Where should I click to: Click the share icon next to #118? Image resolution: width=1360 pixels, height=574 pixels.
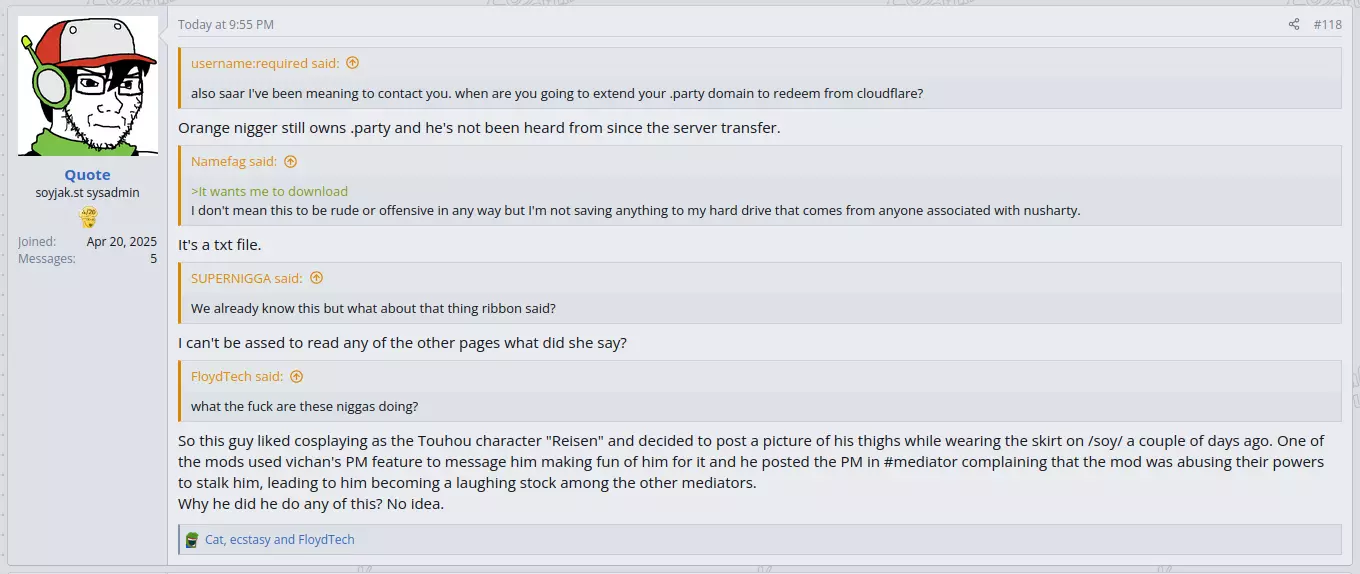(x=1294, y=25)
